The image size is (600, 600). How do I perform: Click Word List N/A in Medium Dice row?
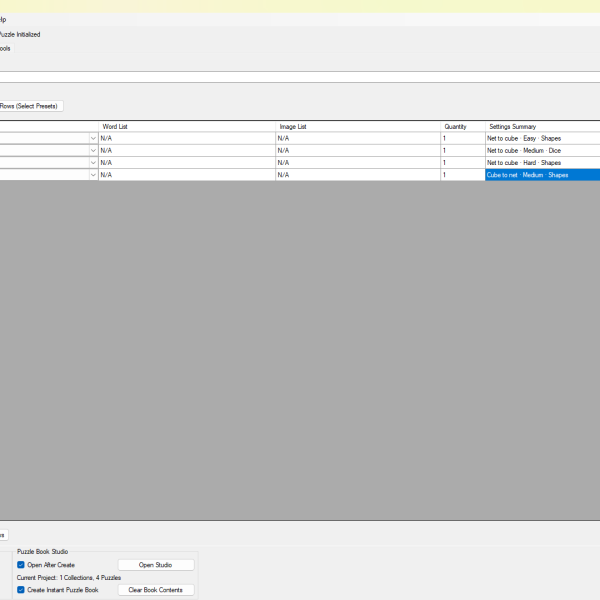click(187, 150)
